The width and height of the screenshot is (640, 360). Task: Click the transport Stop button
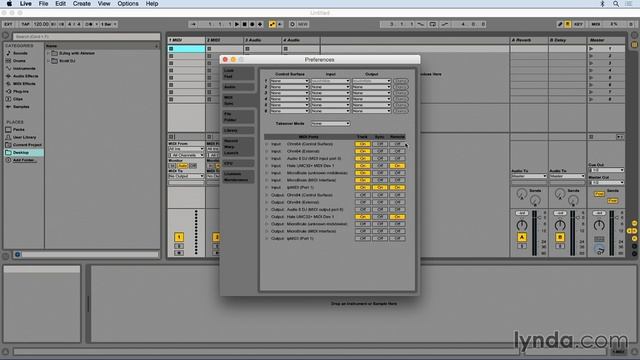[x=244, y=24]
